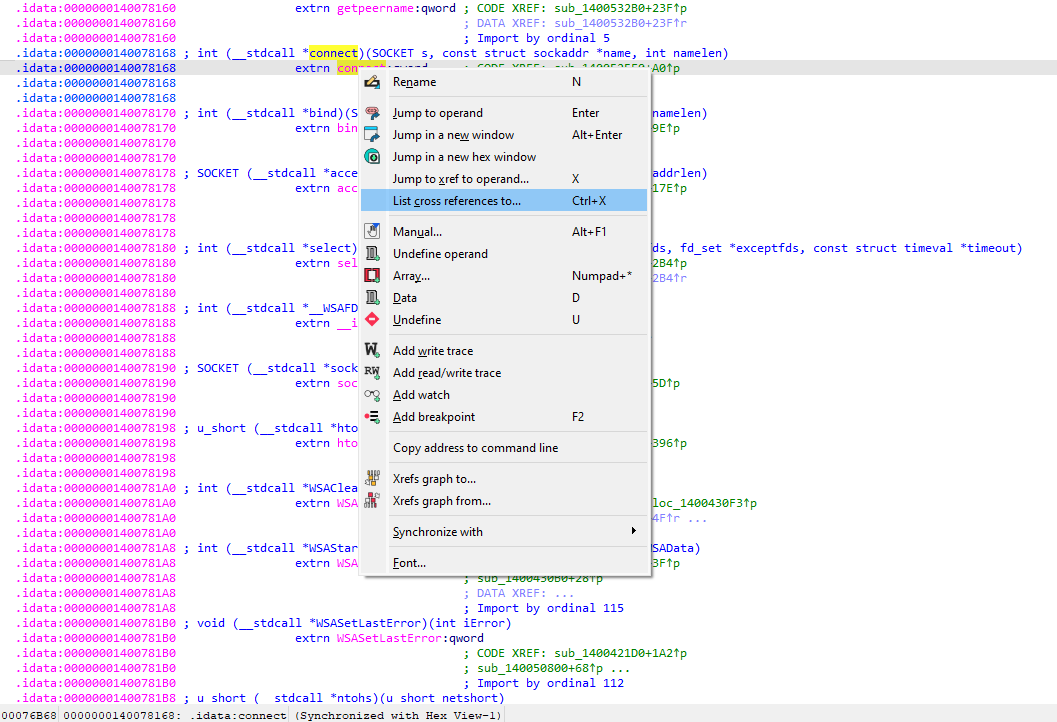Screen dimensions: 1057x722
Task: Click the Jump in a new hex window icon
Action: 372,157
